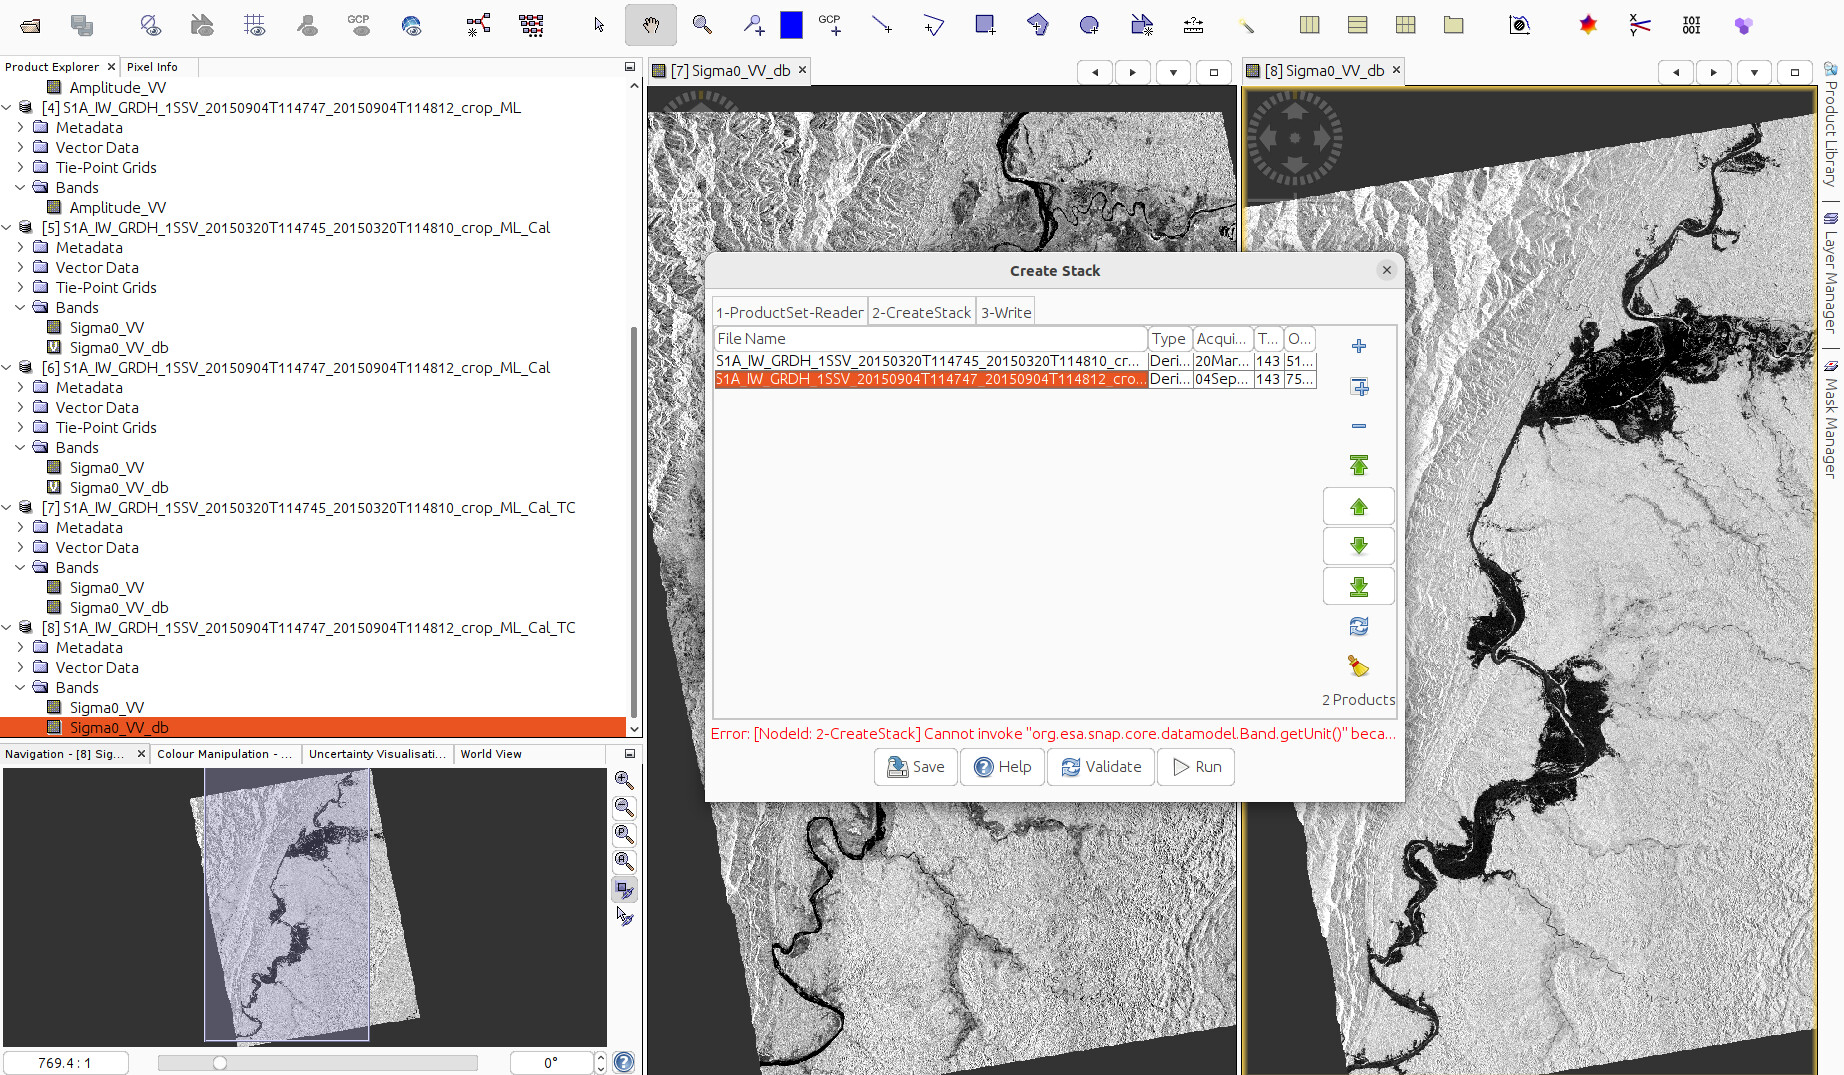Open the Pixel Info tab
This screenshot has width=1844, height=1075.
(x=152, y=67)
